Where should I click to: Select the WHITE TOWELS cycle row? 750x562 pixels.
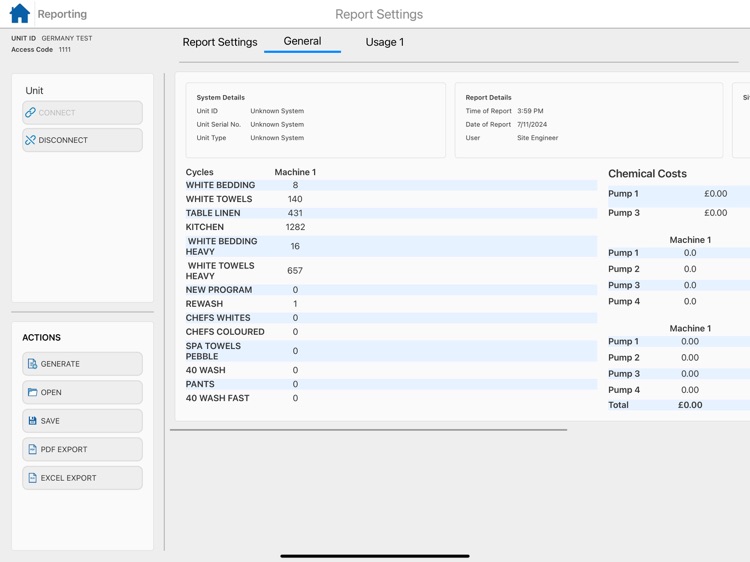tap(391, 199)
